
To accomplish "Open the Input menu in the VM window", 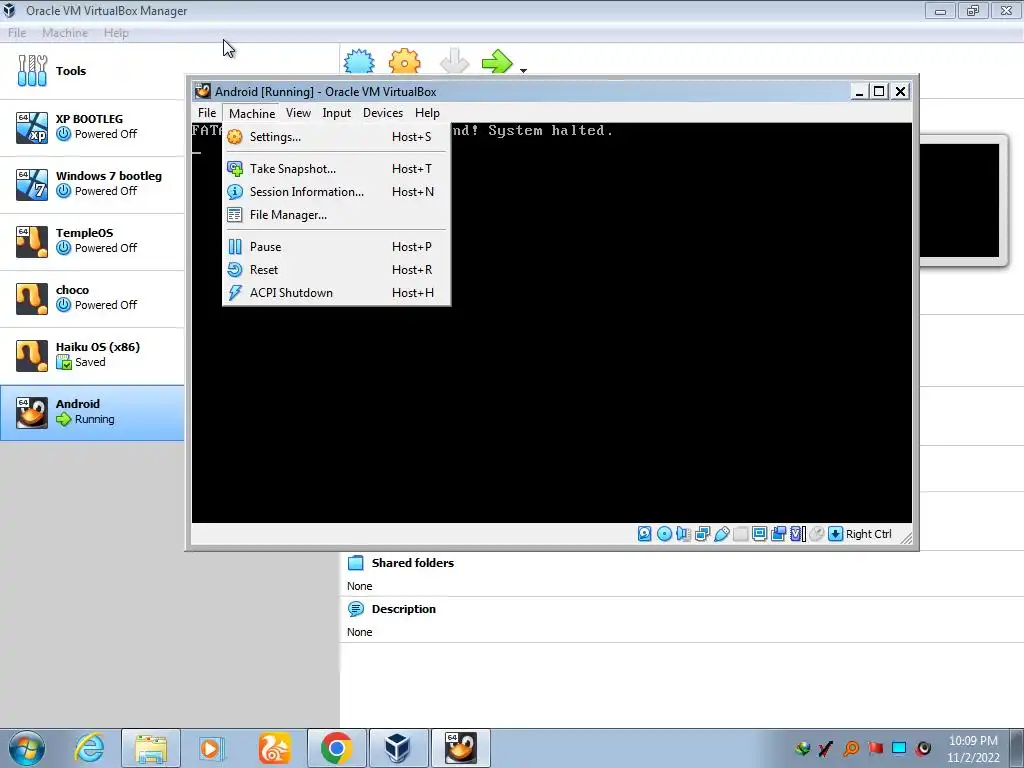I will tap(336, 113).
